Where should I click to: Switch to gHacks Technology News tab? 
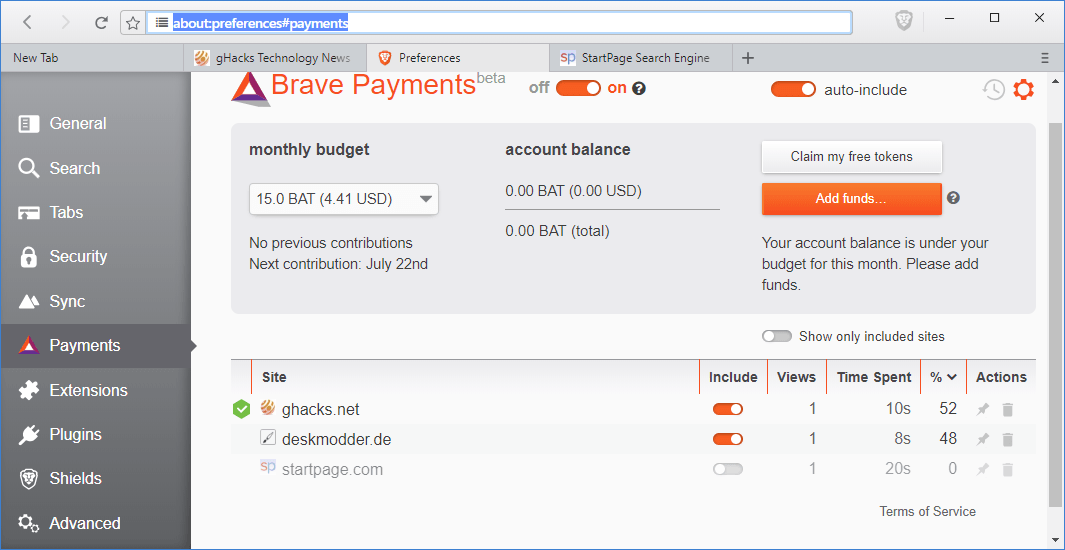pyautogui.click(x=275, y=58)
